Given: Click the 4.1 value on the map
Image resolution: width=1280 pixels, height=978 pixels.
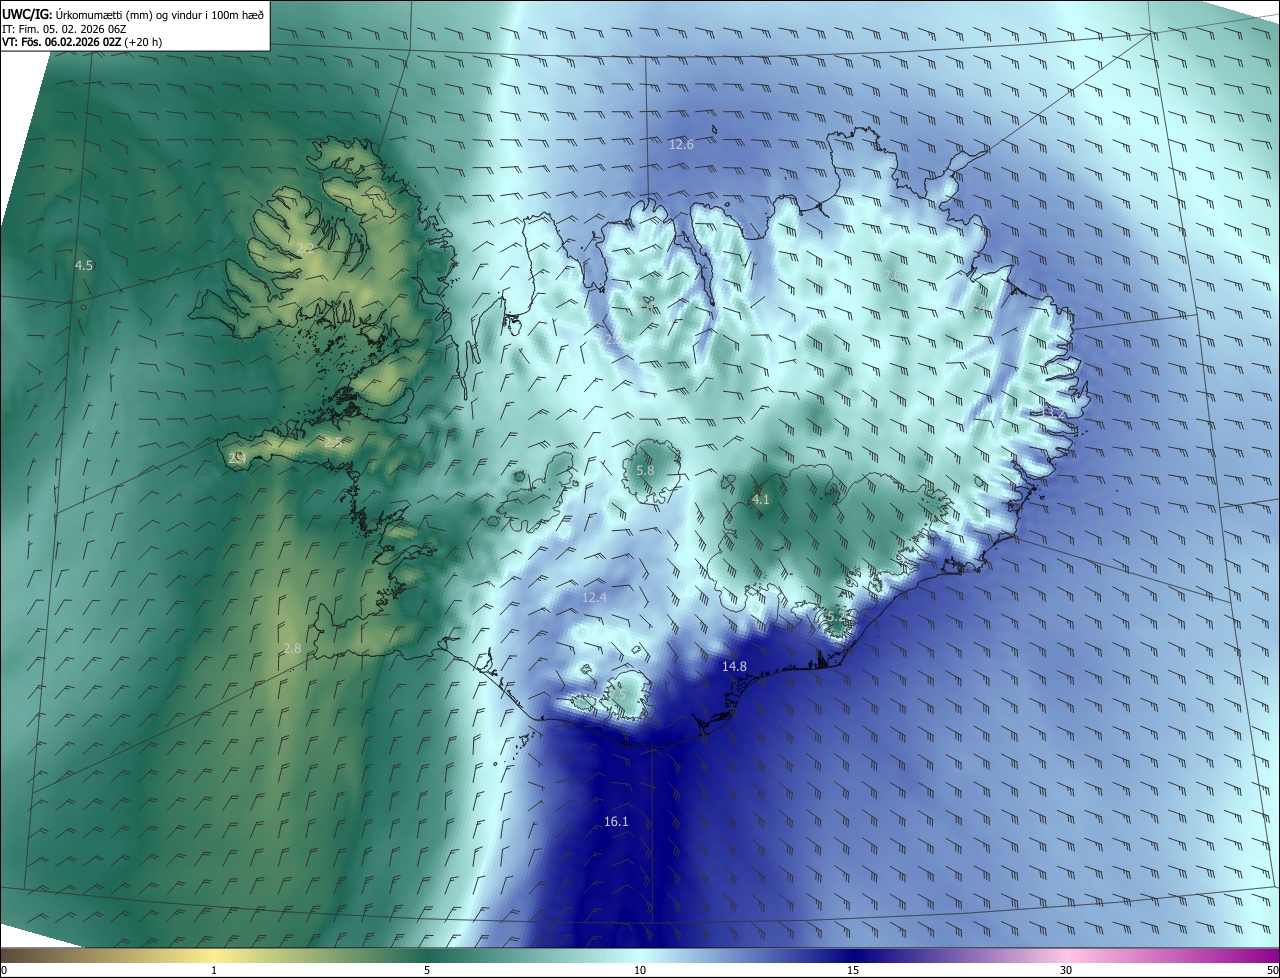Looking at the screenshot, I should (x=761, y=500).
